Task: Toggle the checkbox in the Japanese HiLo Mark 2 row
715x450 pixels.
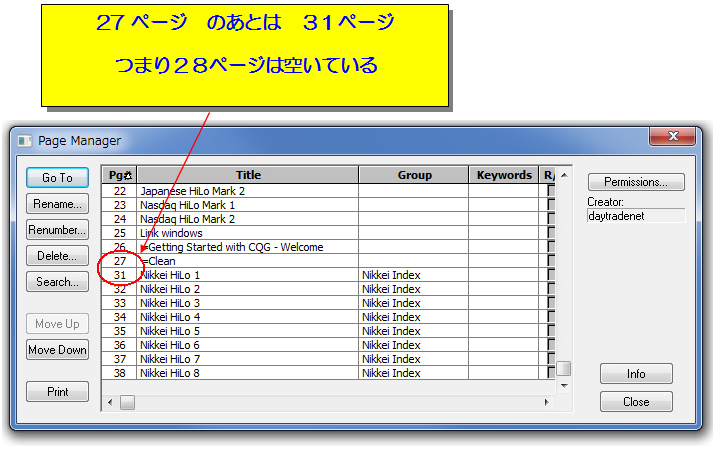Action: [x=551, y=191]
